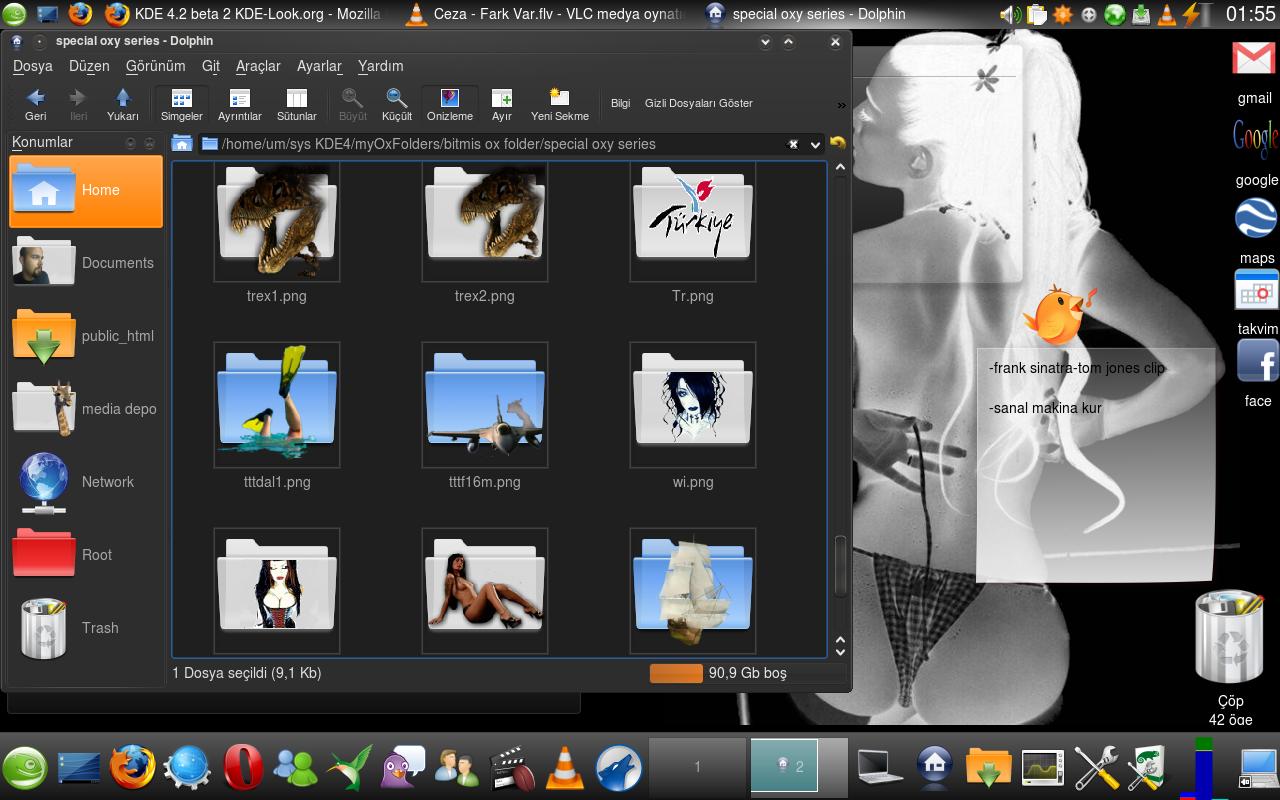Open the Yardım menu

(380, 66)
